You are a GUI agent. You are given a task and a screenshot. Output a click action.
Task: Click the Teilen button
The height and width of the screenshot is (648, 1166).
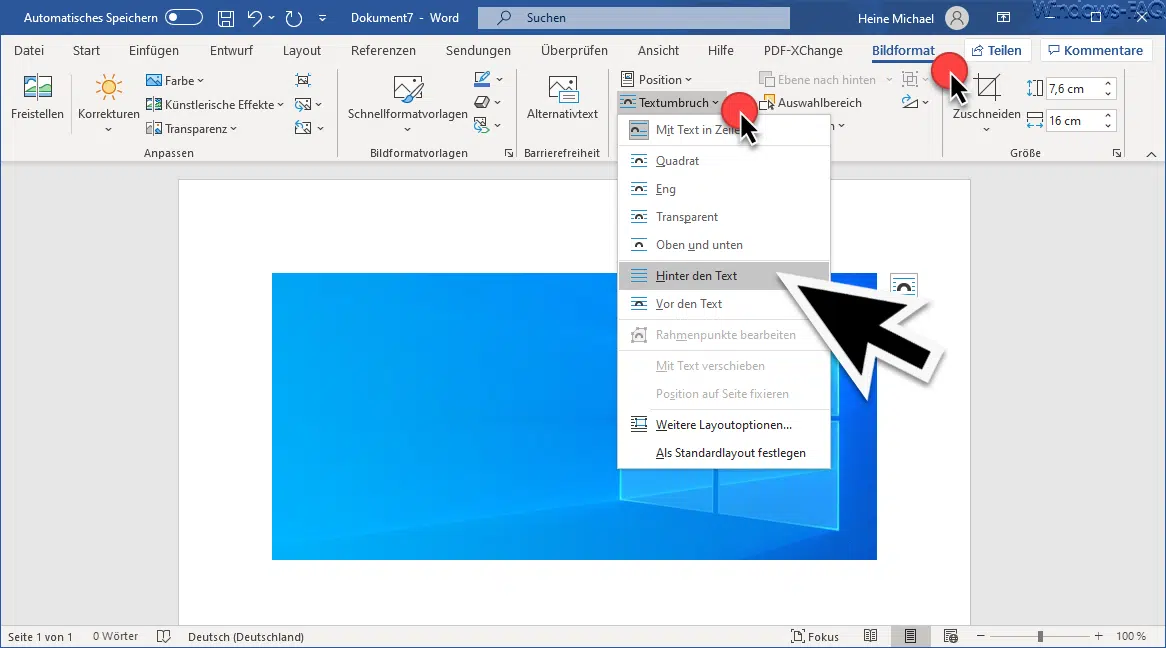click(997, 51)
